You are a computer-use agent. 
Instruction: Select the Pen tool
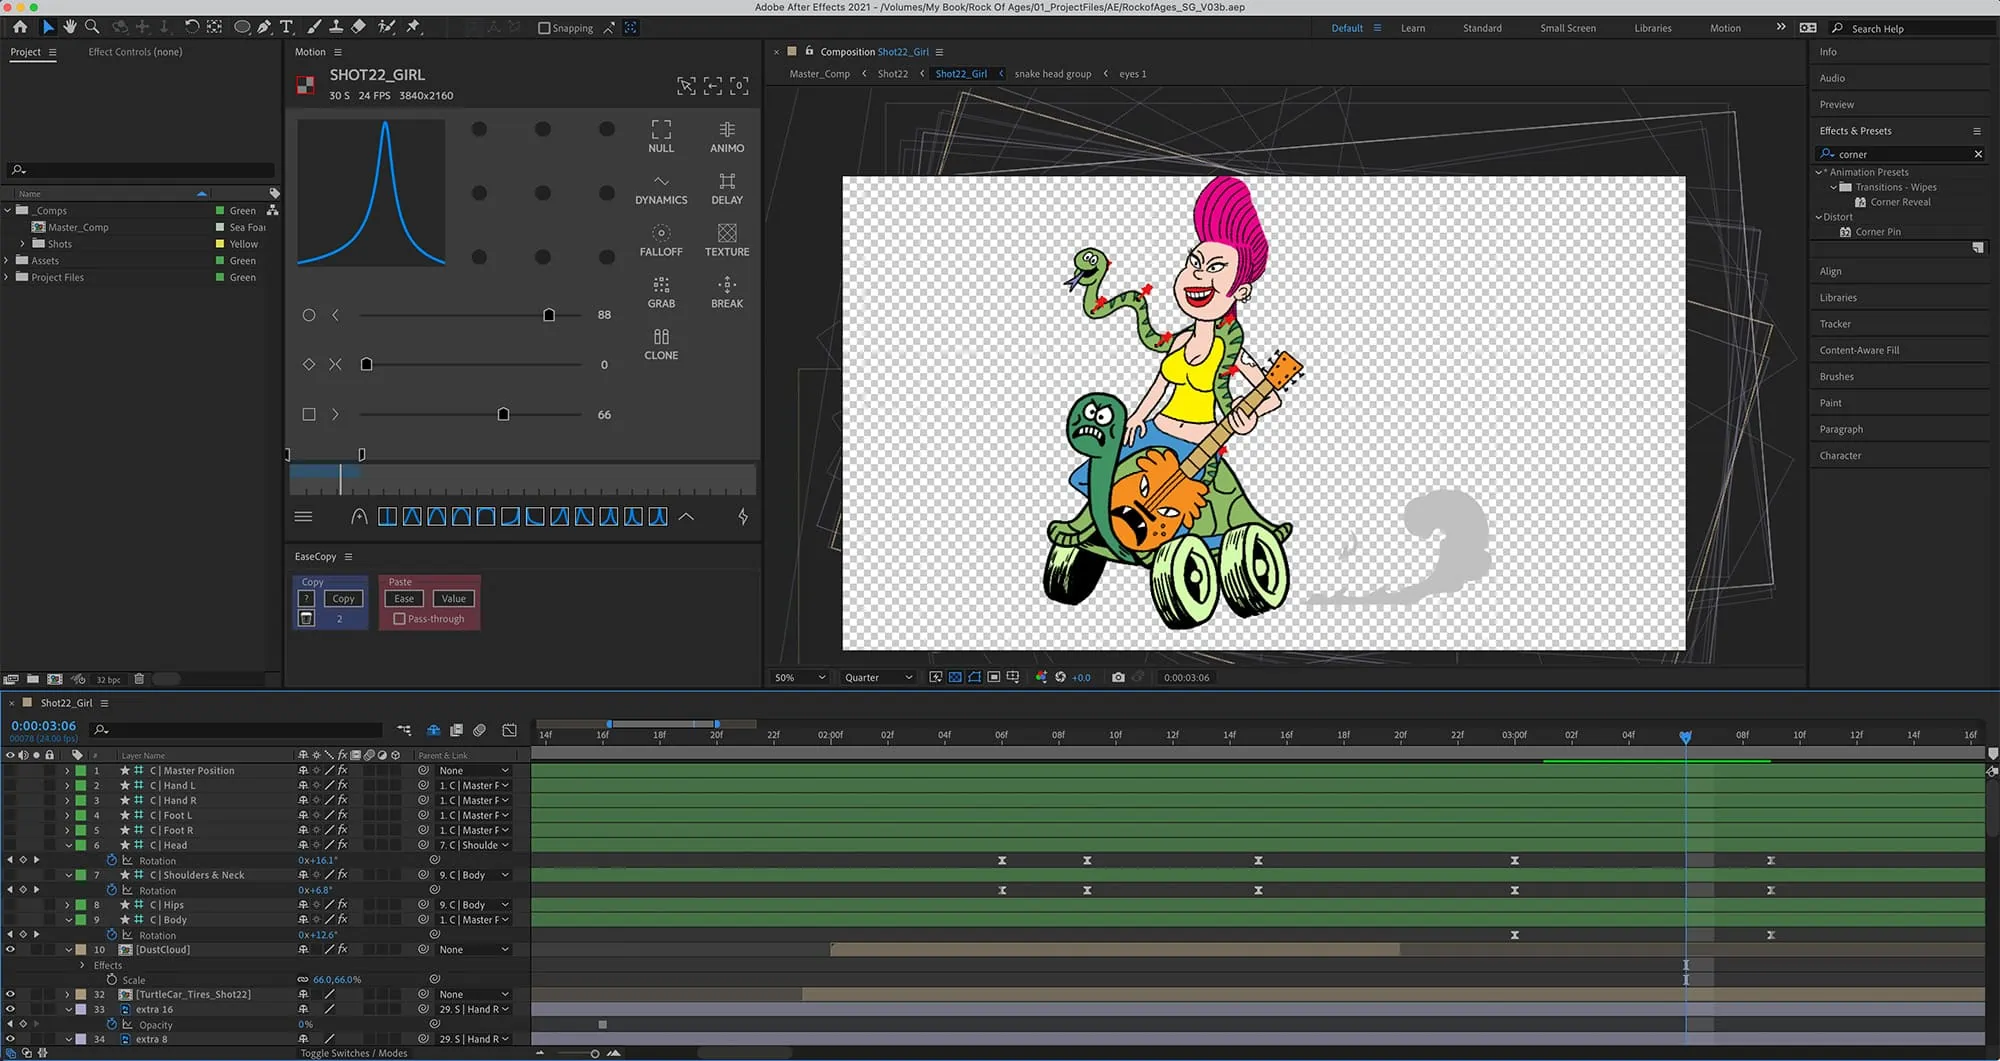point(264,27)
